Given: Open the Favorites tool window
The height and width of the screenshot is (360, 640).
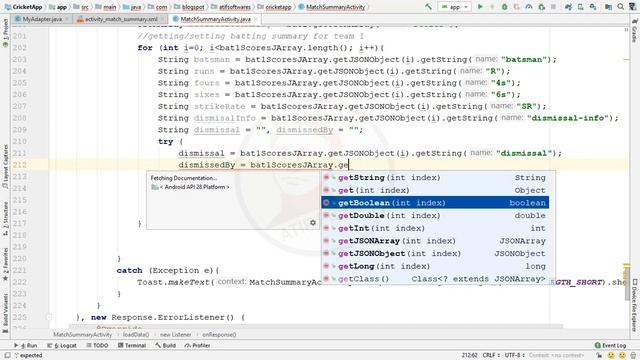Looking at the screenshot, I should (5, 264).
